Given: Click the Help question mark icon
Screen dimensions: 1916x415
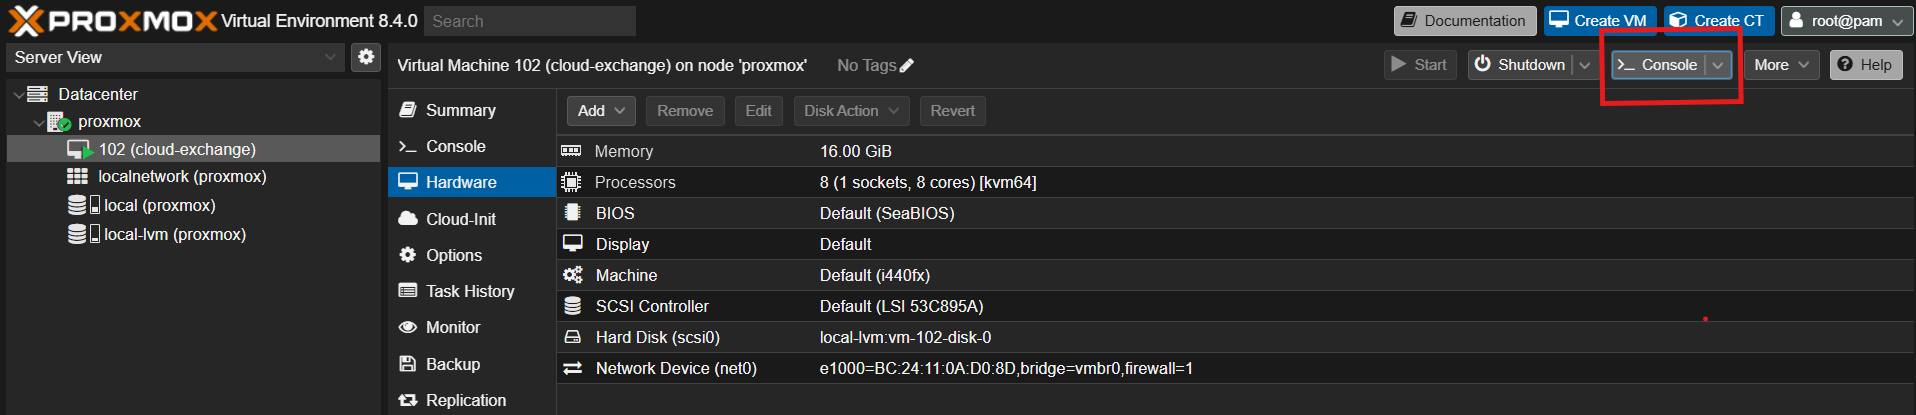Looking at the screenshot, I should 1845,64.
